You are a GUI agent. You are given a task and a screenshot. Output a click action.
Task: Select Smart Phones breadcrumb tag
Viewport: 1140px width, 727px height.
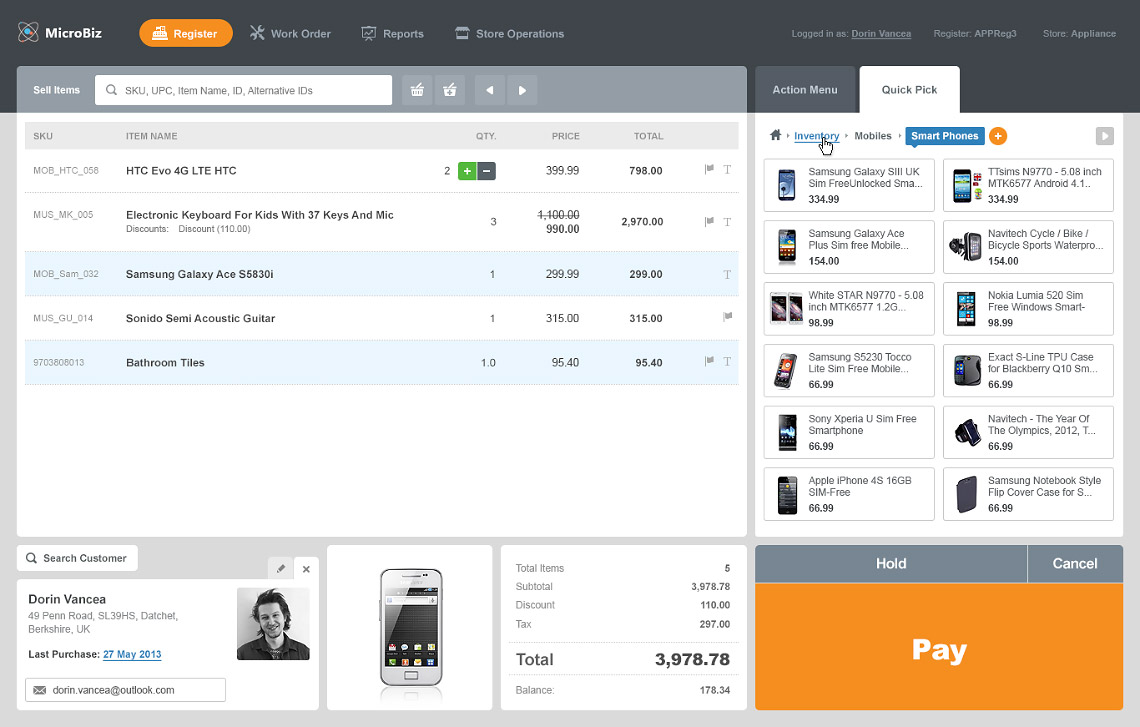click(x=944, y=136)
